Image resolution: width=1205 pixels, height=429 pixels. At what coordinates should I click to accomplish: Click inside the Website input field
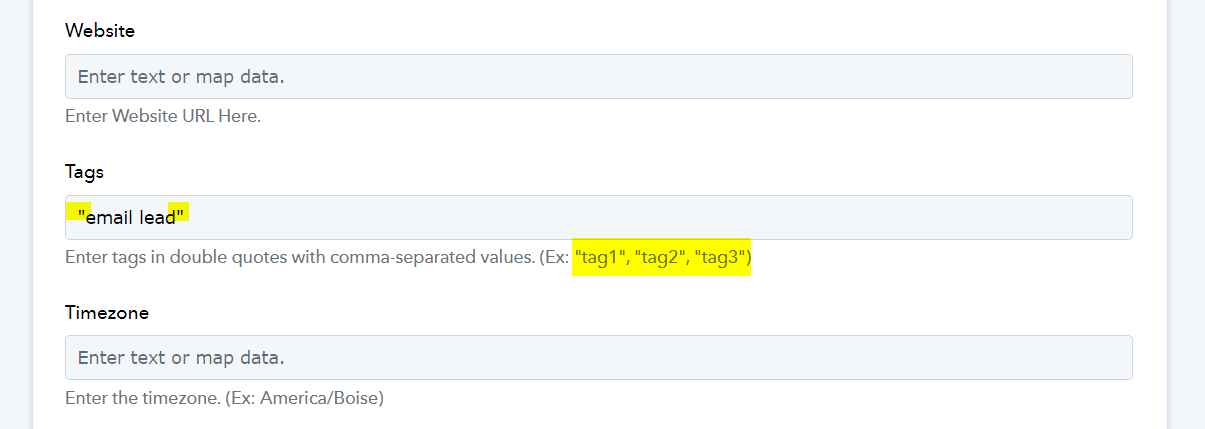coord(598,76)
